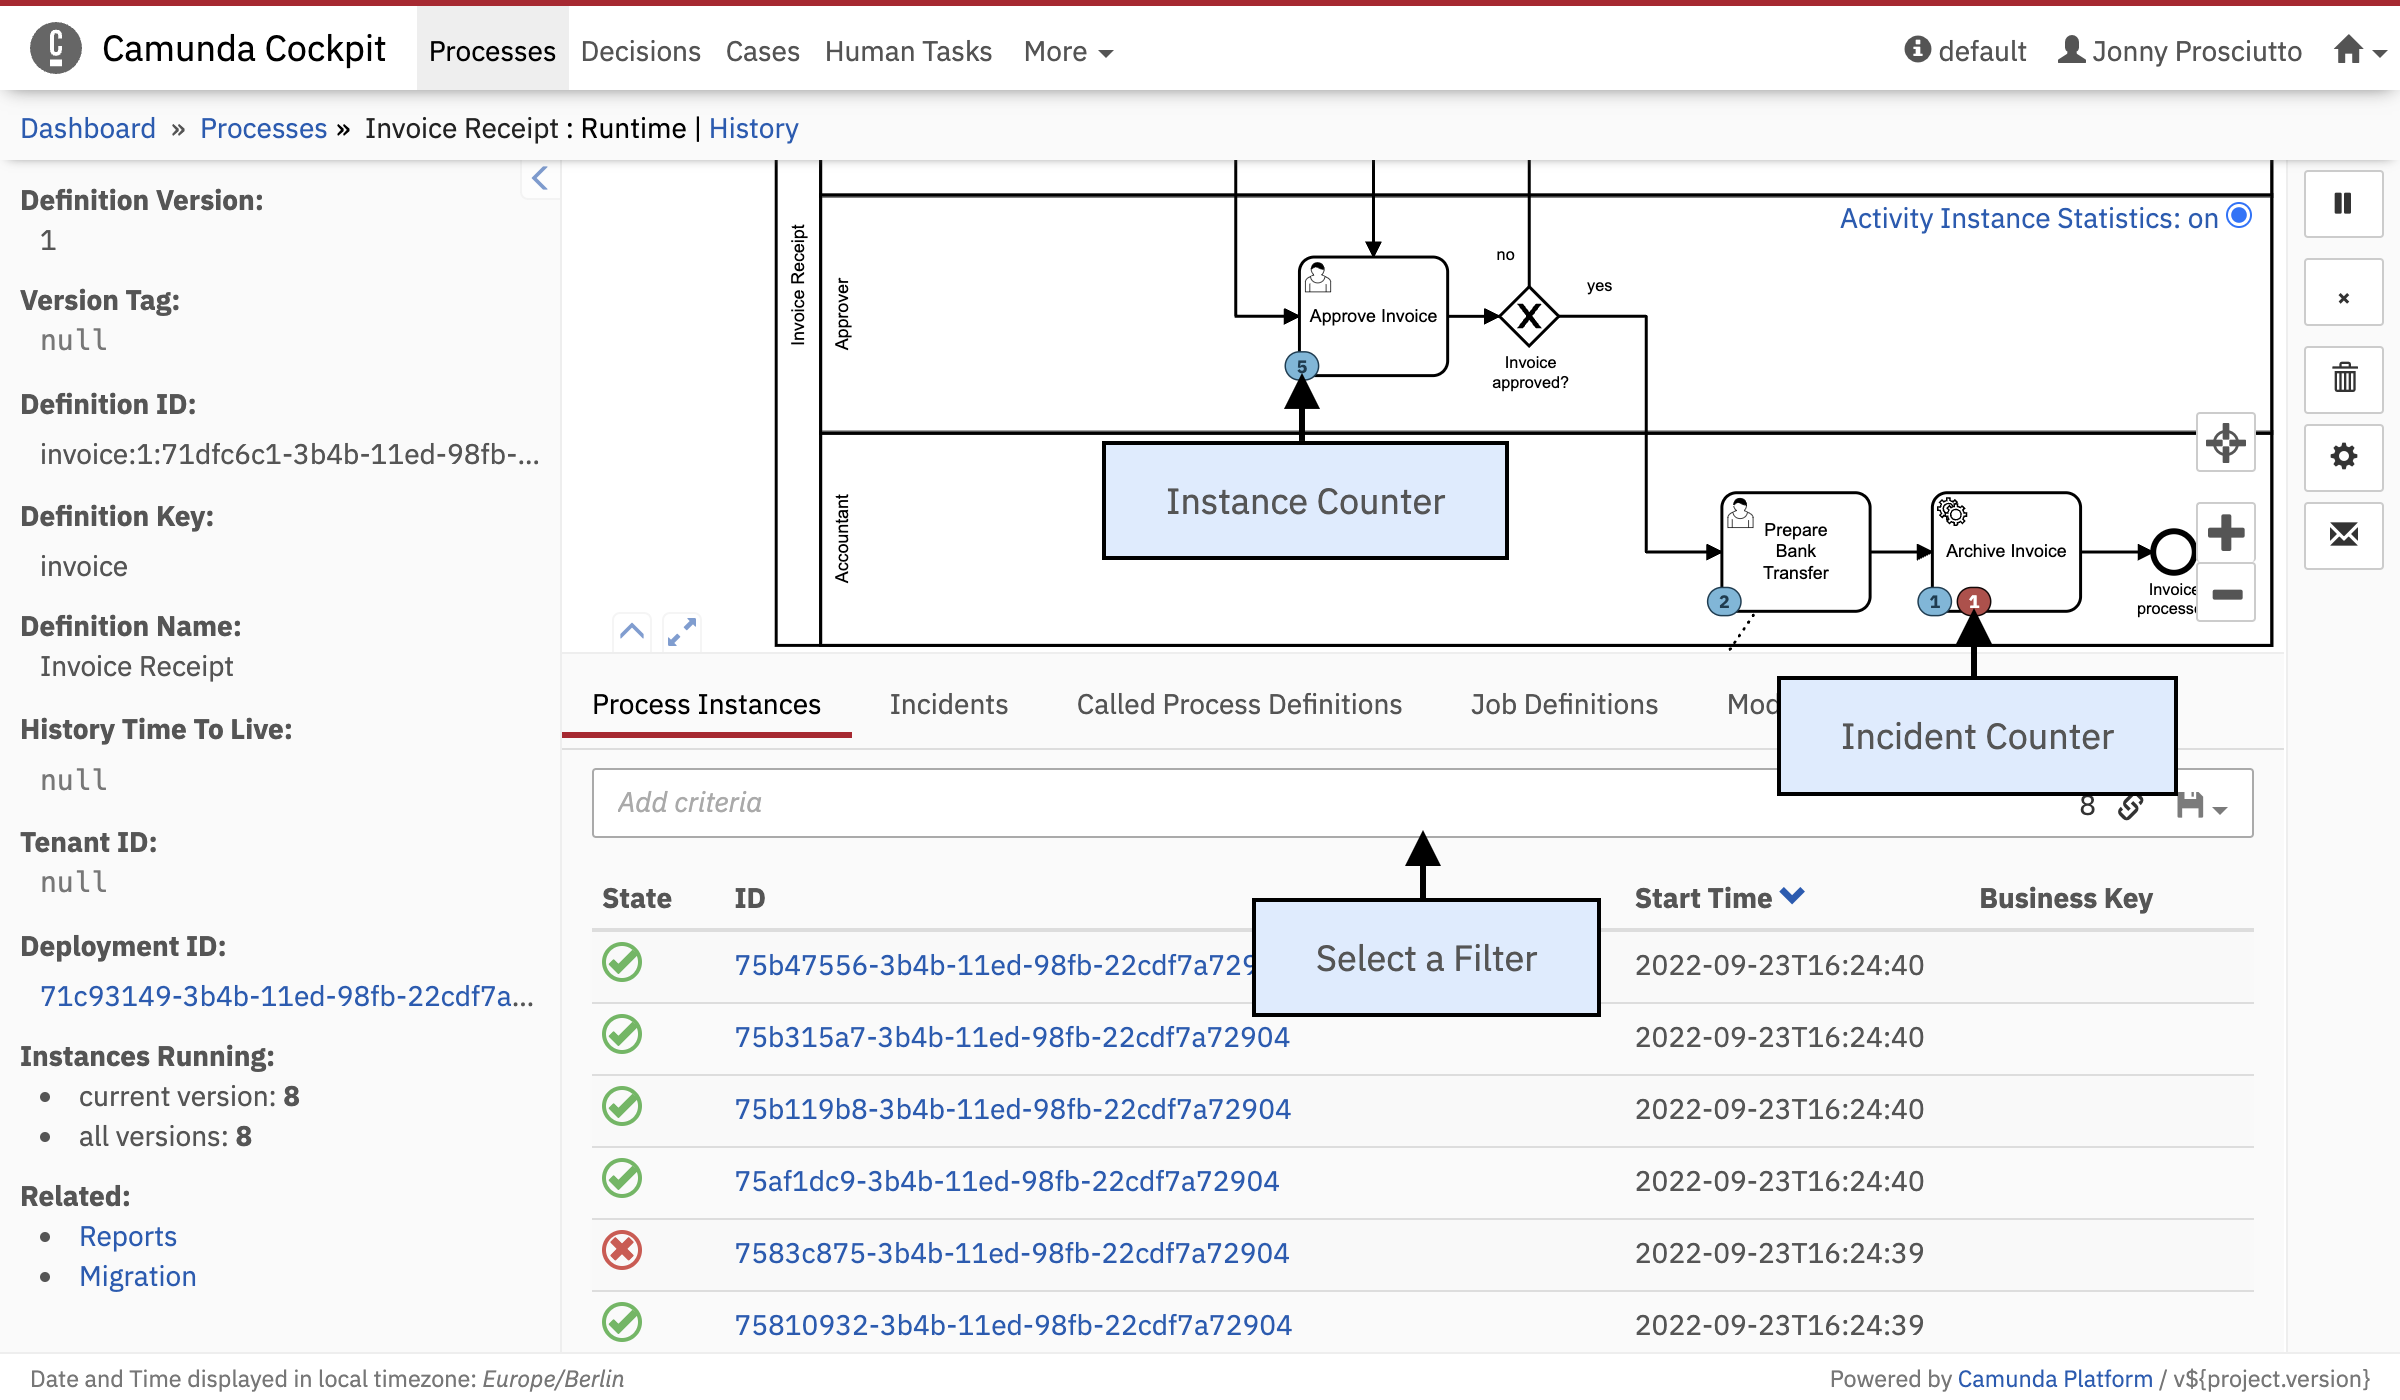Click state icon of instance 75b315a7

point(622,1035)
